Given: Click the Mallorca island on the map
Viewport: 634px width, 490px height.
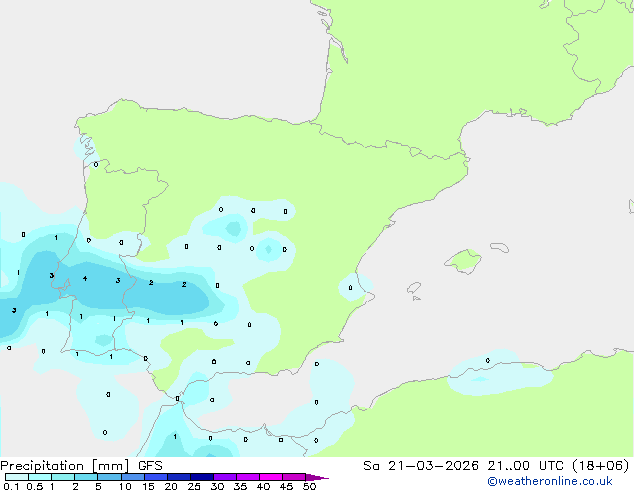Looking at the screenshot, I should point(463,262).
